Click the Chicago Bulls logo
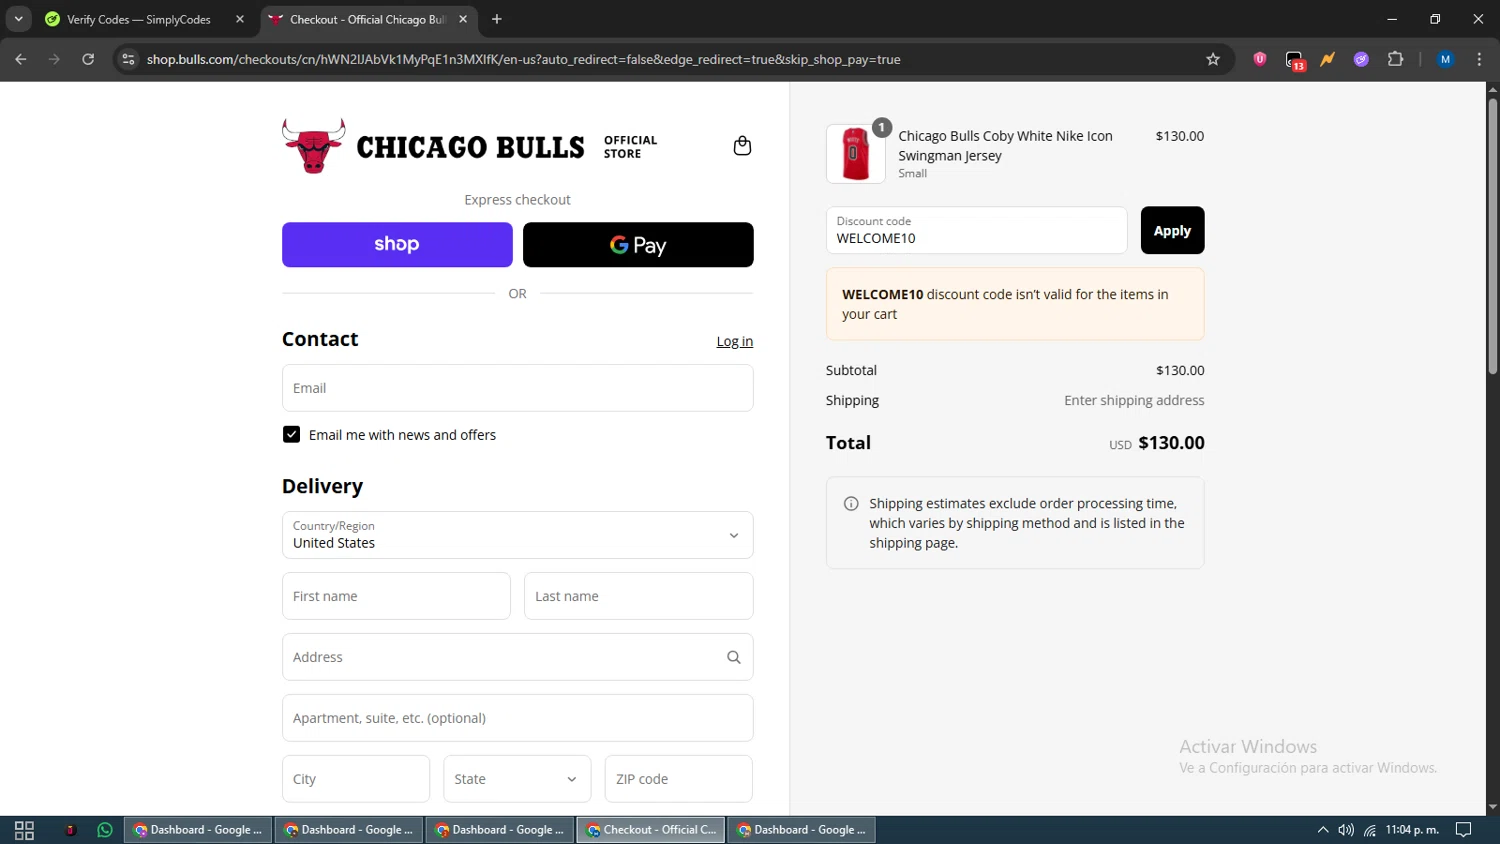This screenshot has height=844, width=1500. pos(469,146)
